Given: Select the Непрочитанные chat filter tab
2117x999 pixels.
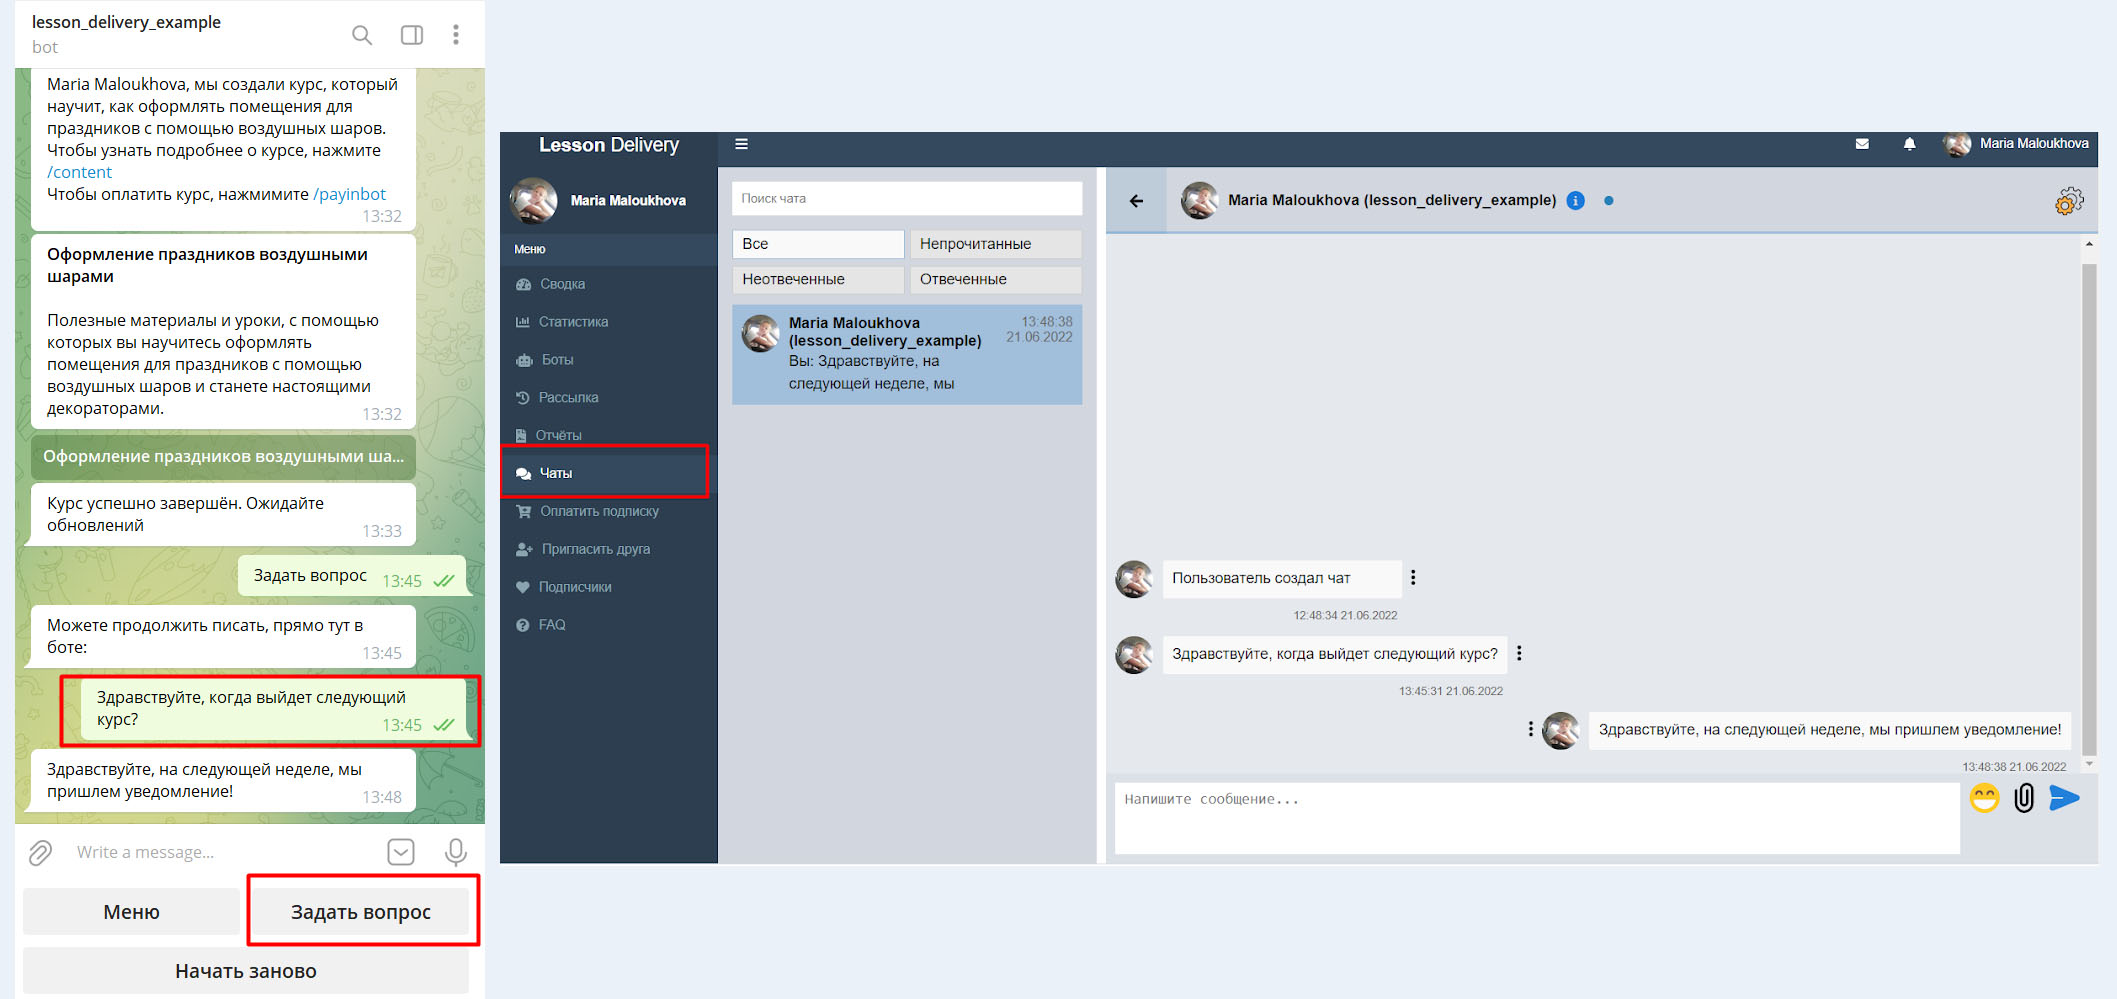Looking at the screenshot, I should (995, 244).
